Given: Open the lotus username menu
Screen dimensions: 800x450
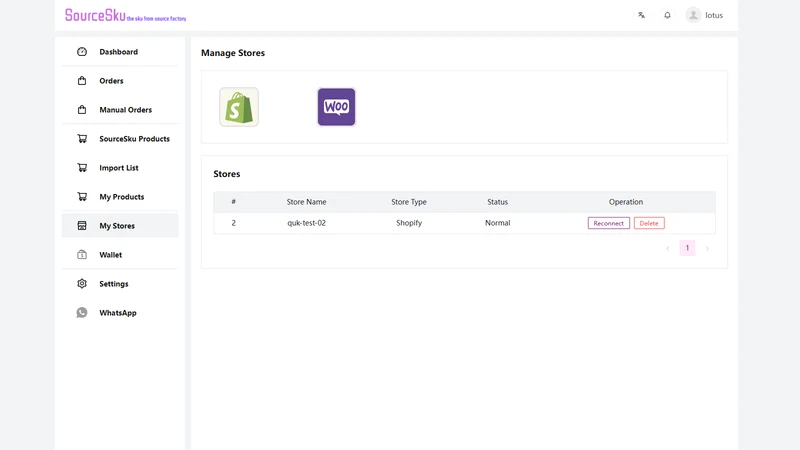Looking at the screenshot, I should pos(714,15).
